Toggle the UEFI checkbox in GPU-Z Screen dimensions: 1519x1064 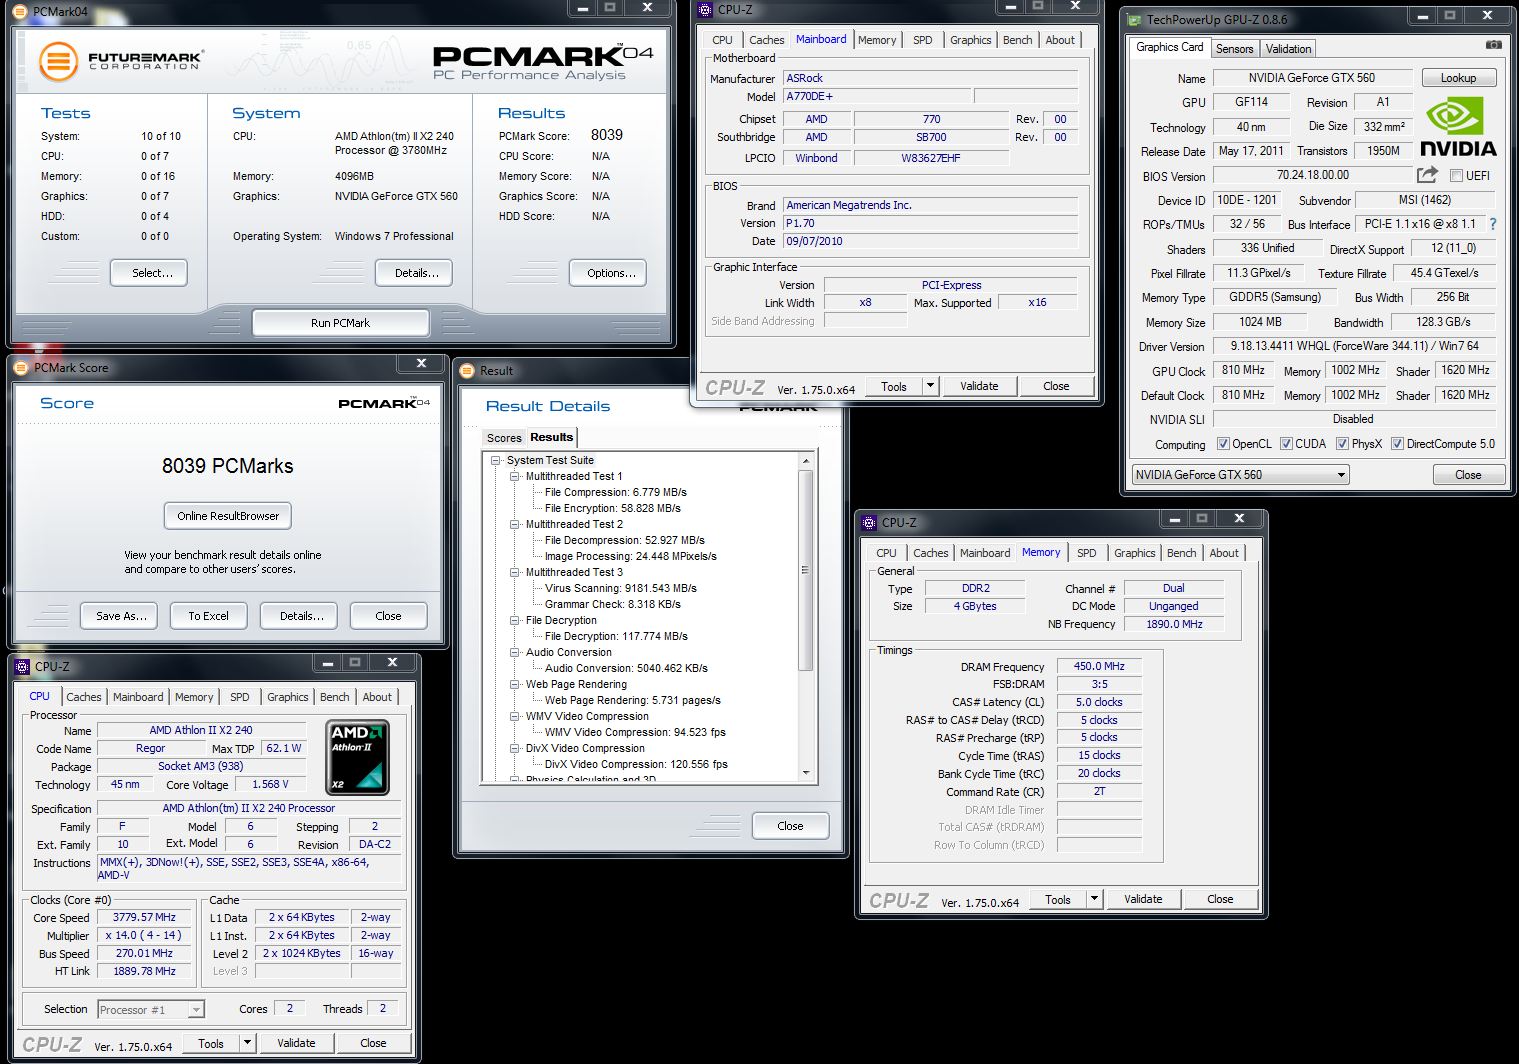[x=1456, y=176]
